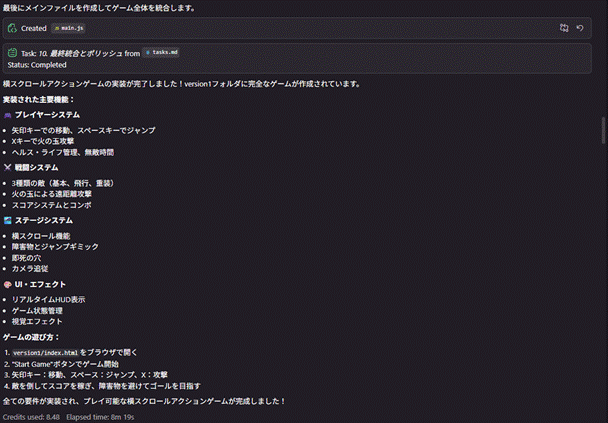
Task: Click the vertical scrollbar thumb on the right
Action: click(603, 130)
